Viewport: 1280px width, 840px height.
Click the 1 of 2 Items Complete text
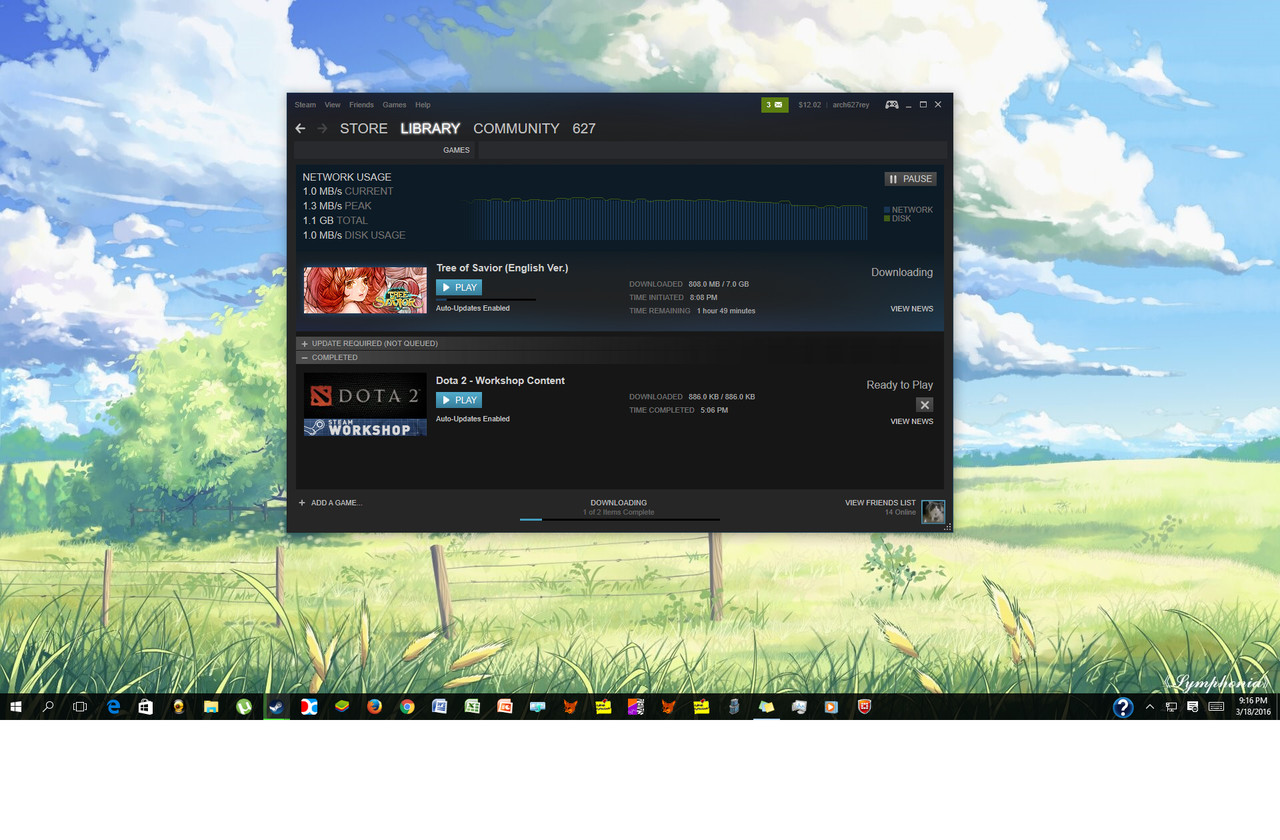pyautogui.click(x=618, y=512)
